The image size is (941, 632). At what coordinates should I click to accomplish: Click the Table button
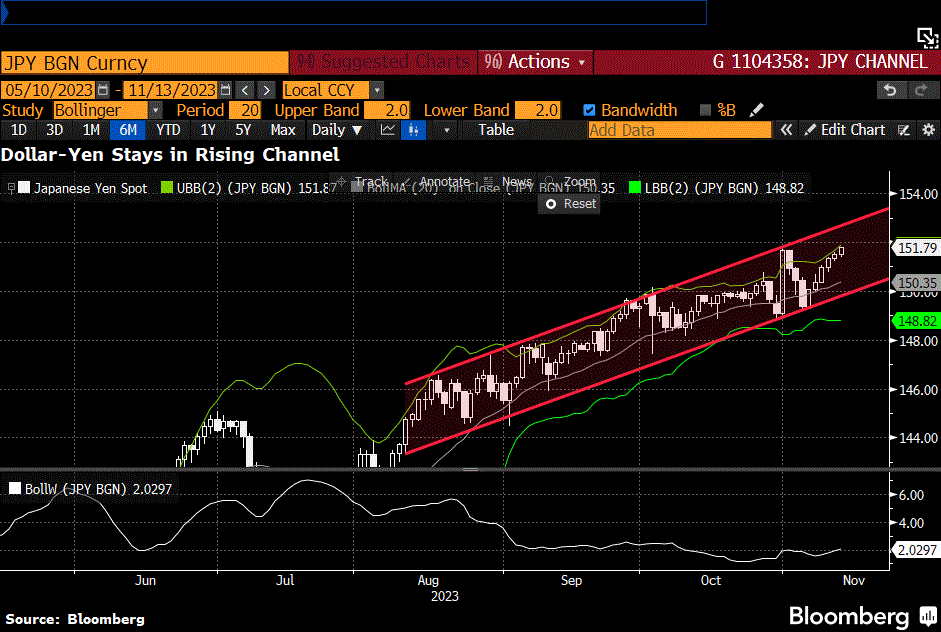coord(496,130)
